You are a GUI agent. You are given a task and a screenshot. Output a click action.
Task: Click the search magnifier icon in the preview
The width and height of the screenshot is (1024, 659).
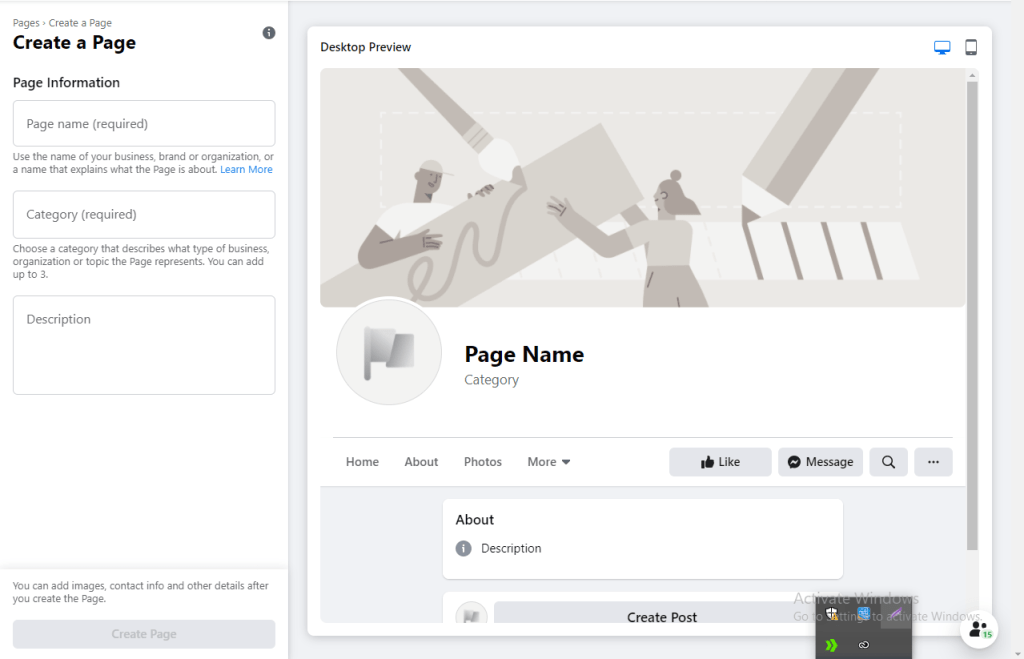click(888, 461)
